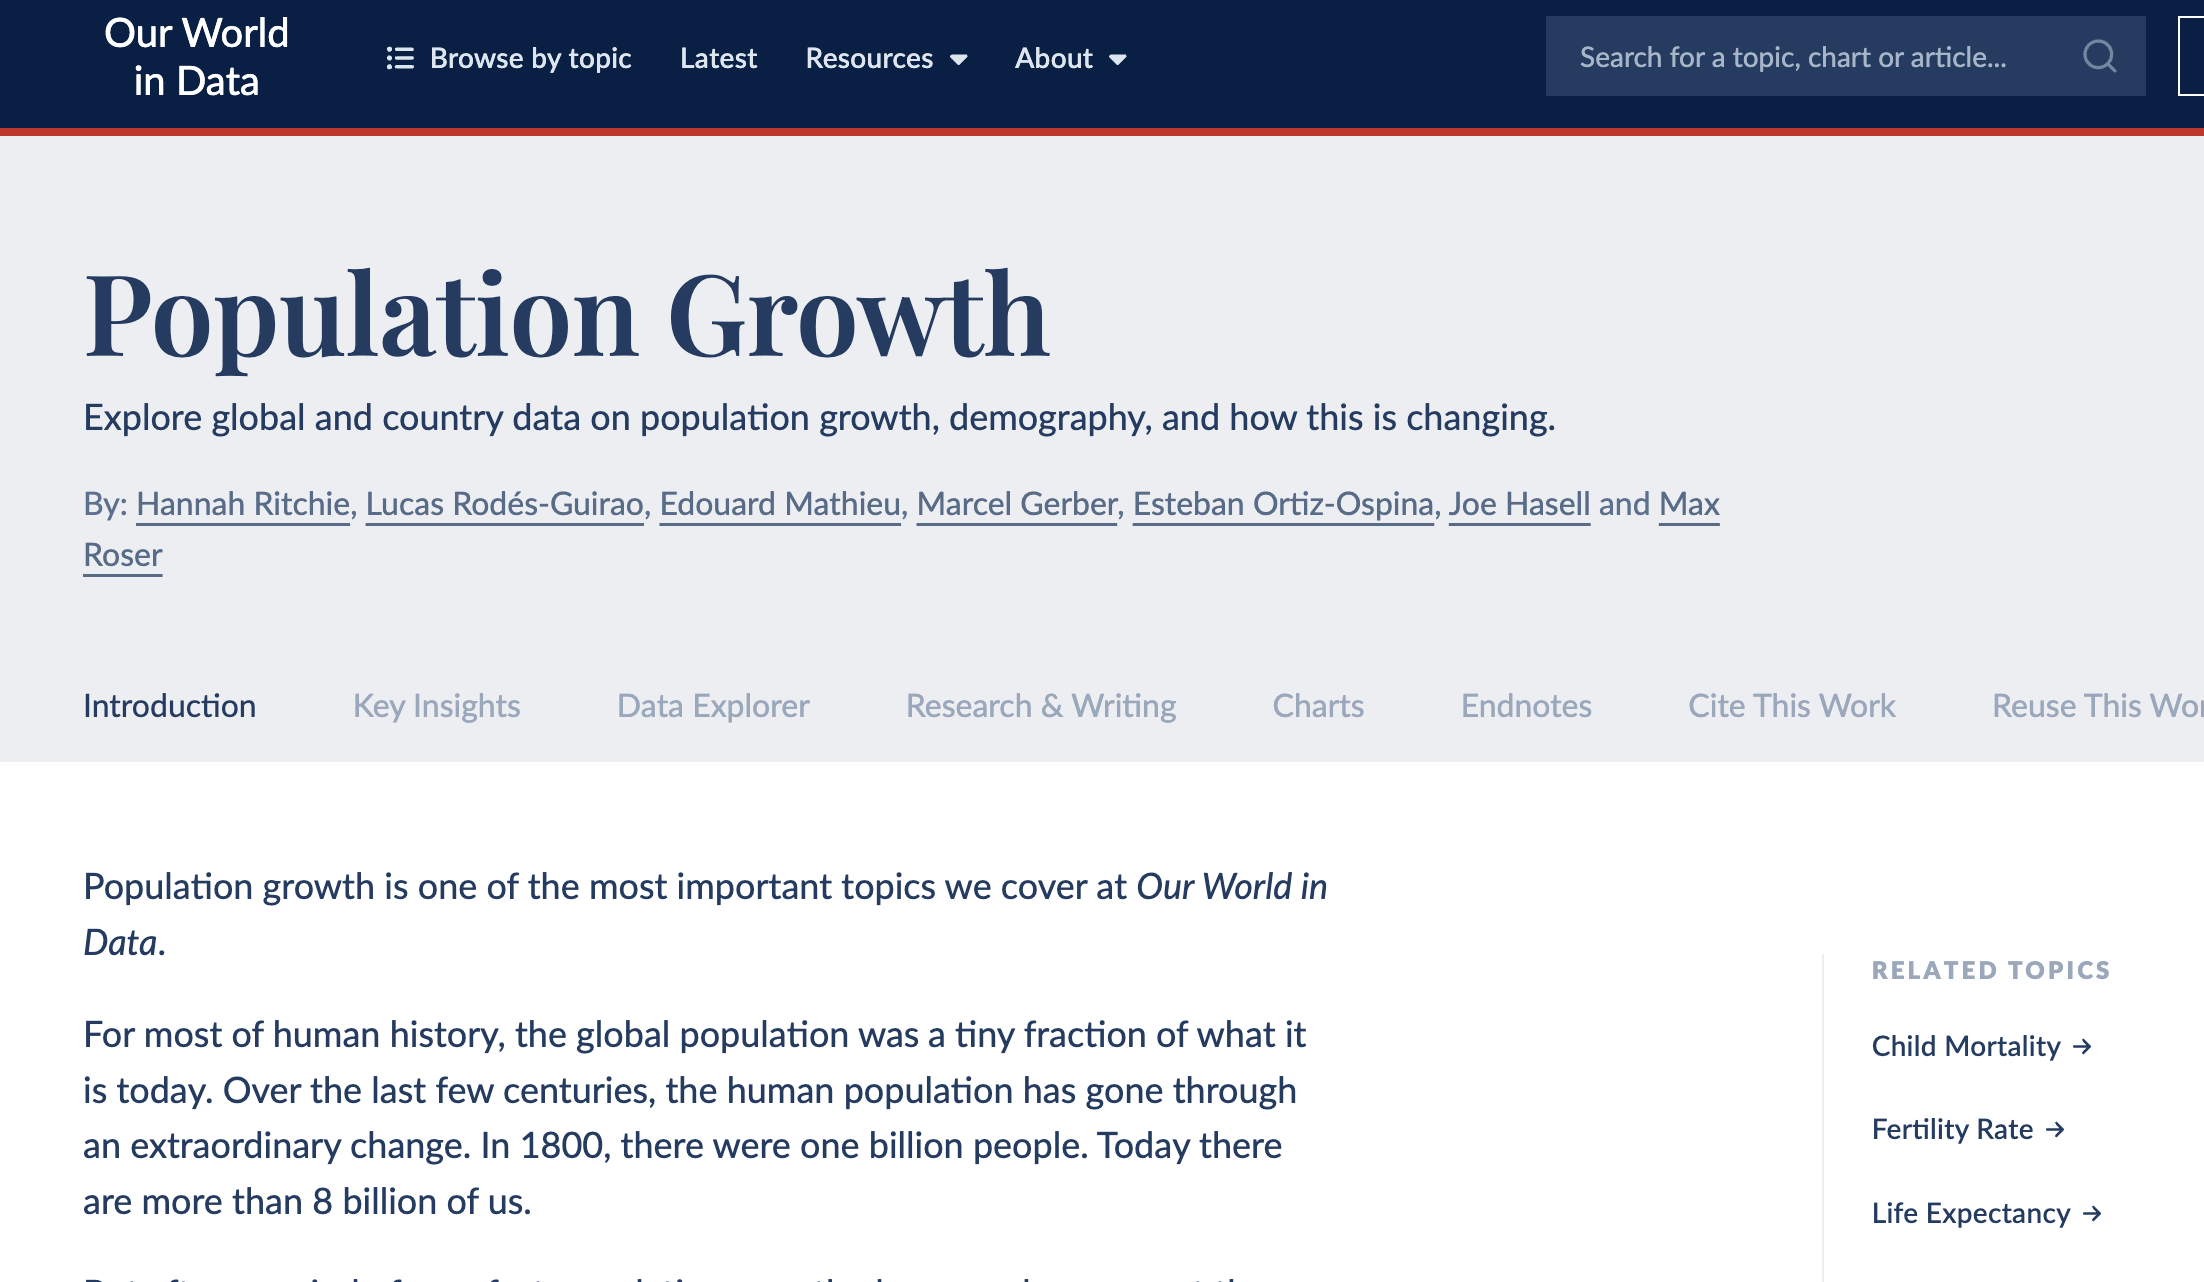Click arrow next to Life Expectancy

pyautogui.click(x=2092, y=1213)
